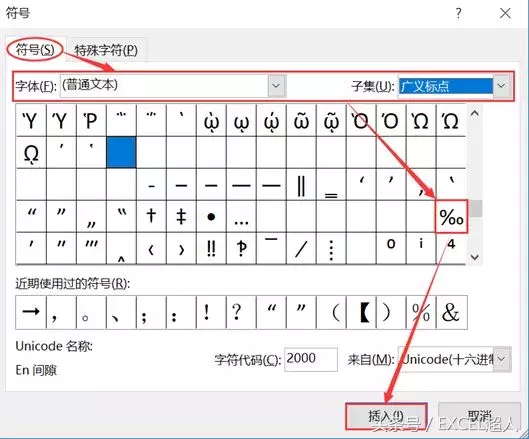Select the exclamation mark in recent symbols
Image resolution: width=529 pixels, height=439 pixels.
(x=211, y=312)
